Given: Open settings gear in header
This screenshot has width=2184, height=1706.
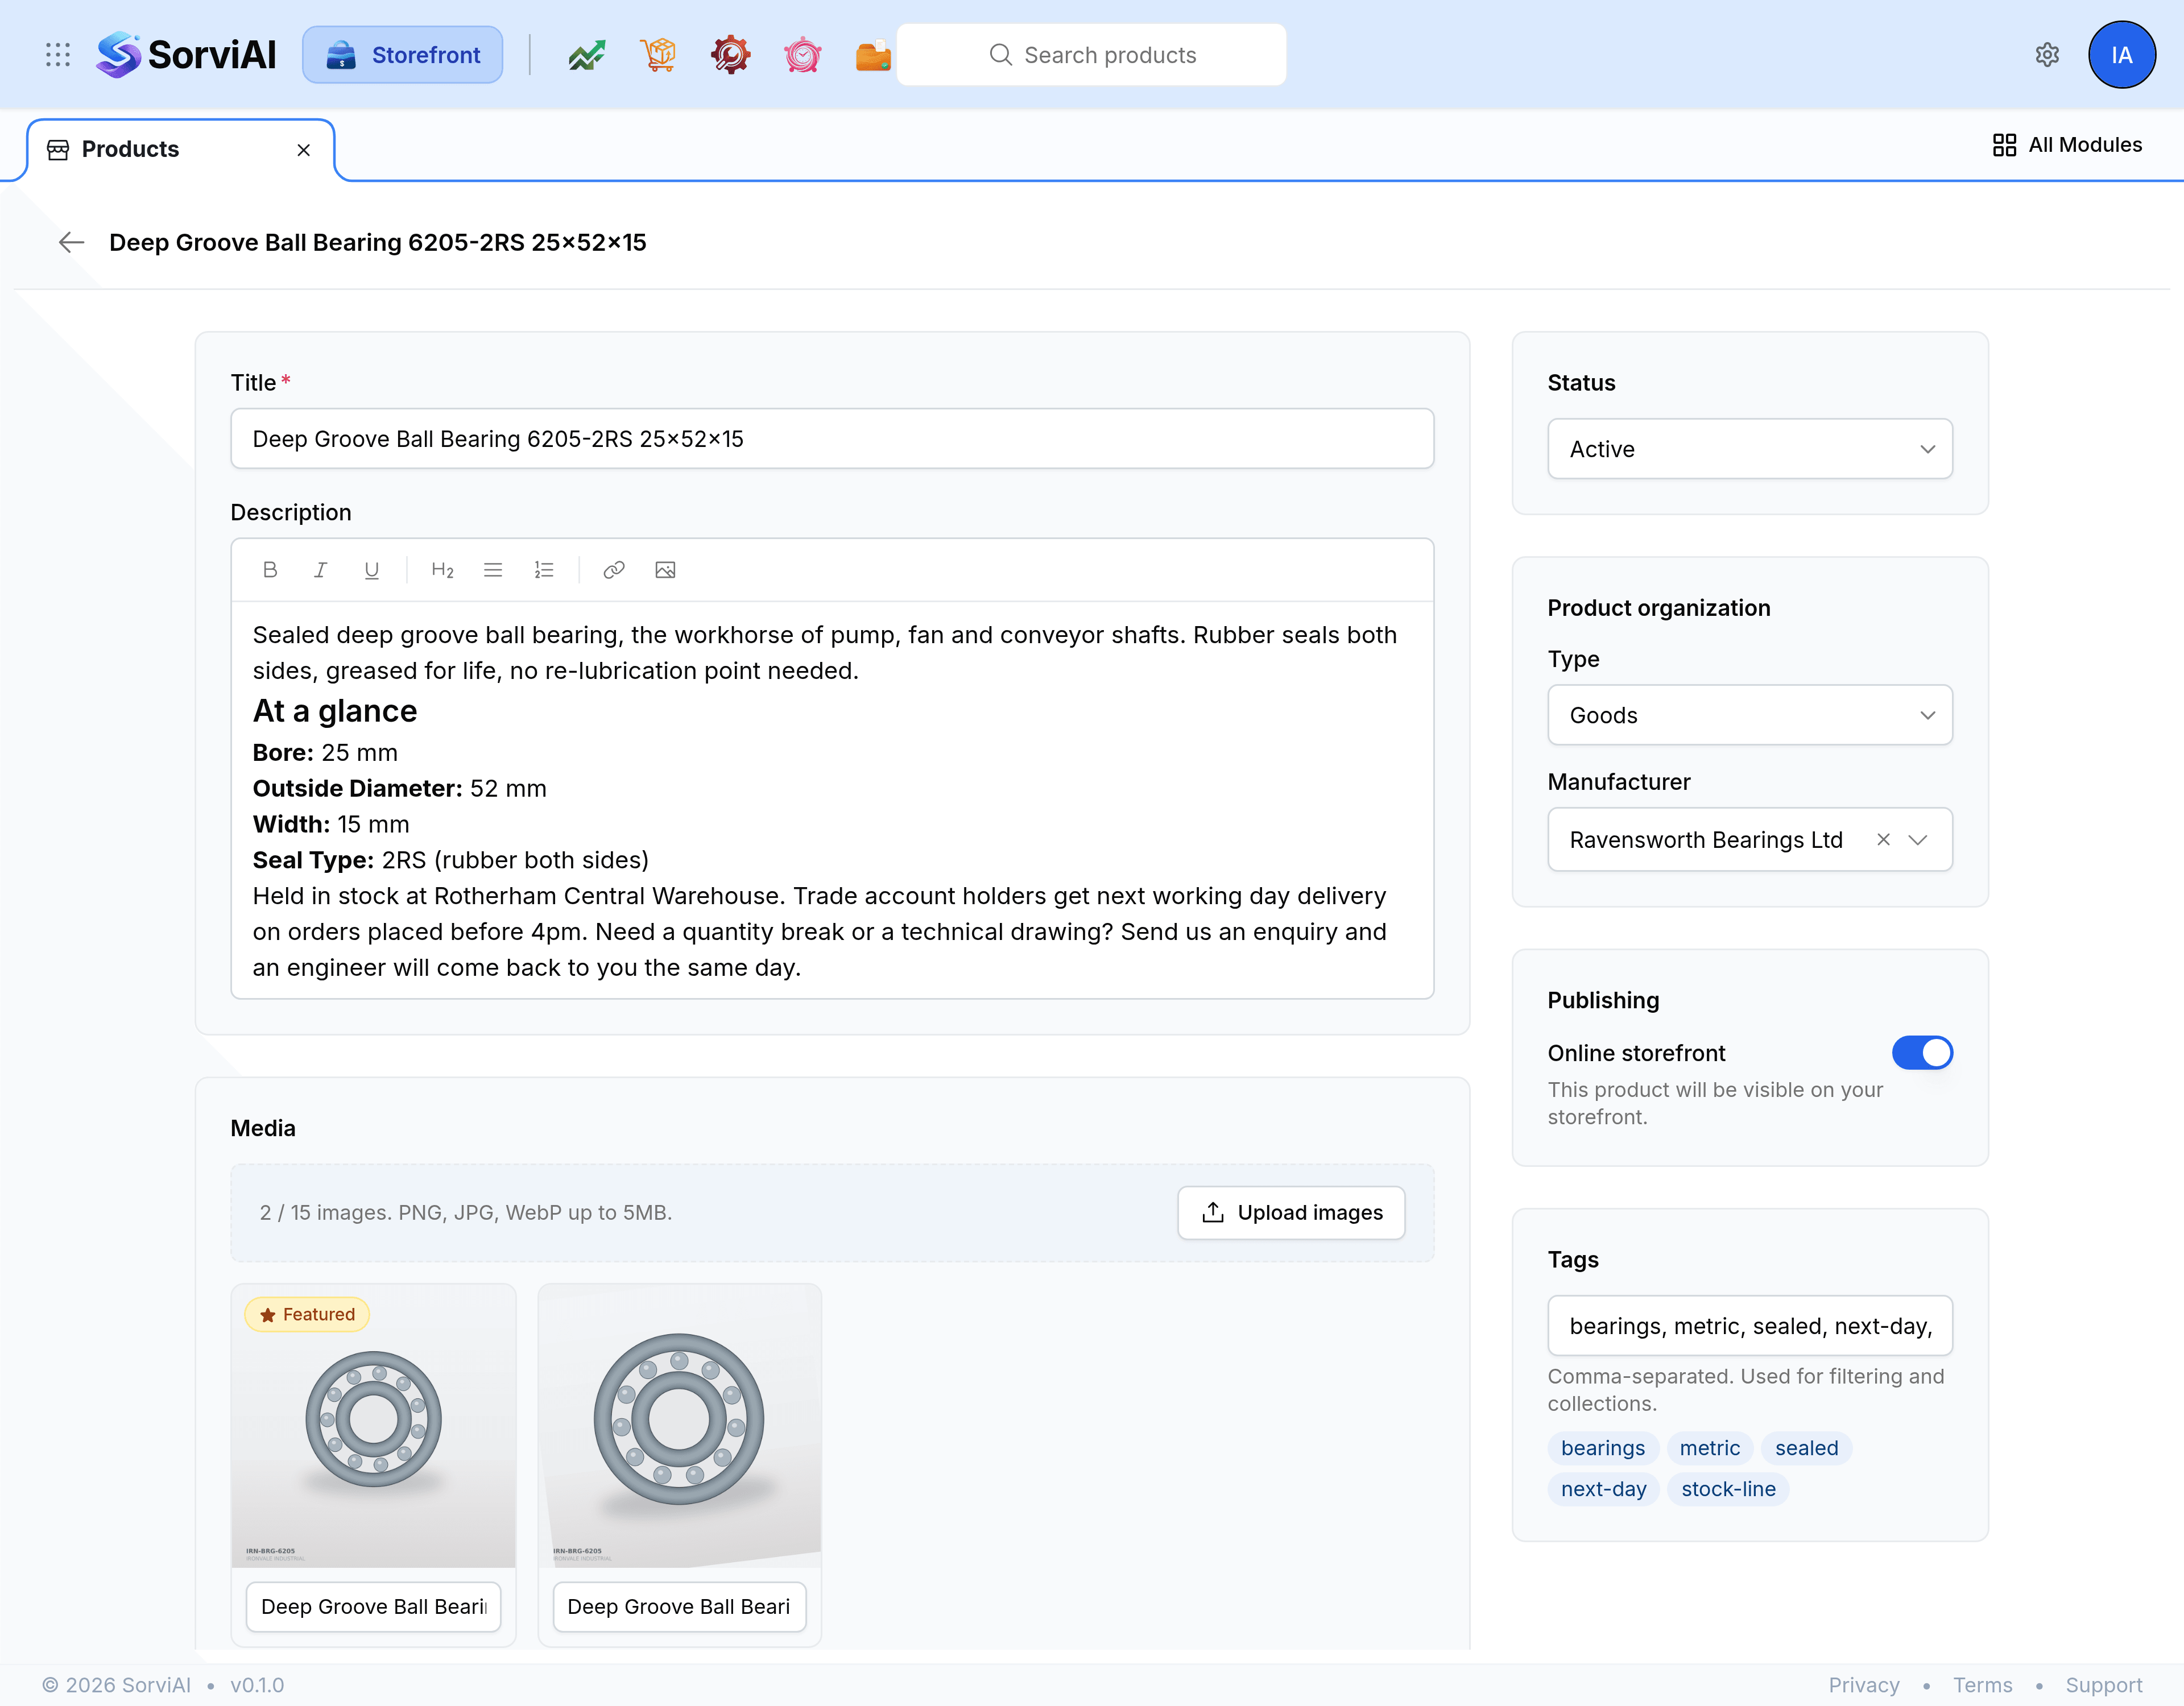Looking at the screenshot, I should point(2047,55).
